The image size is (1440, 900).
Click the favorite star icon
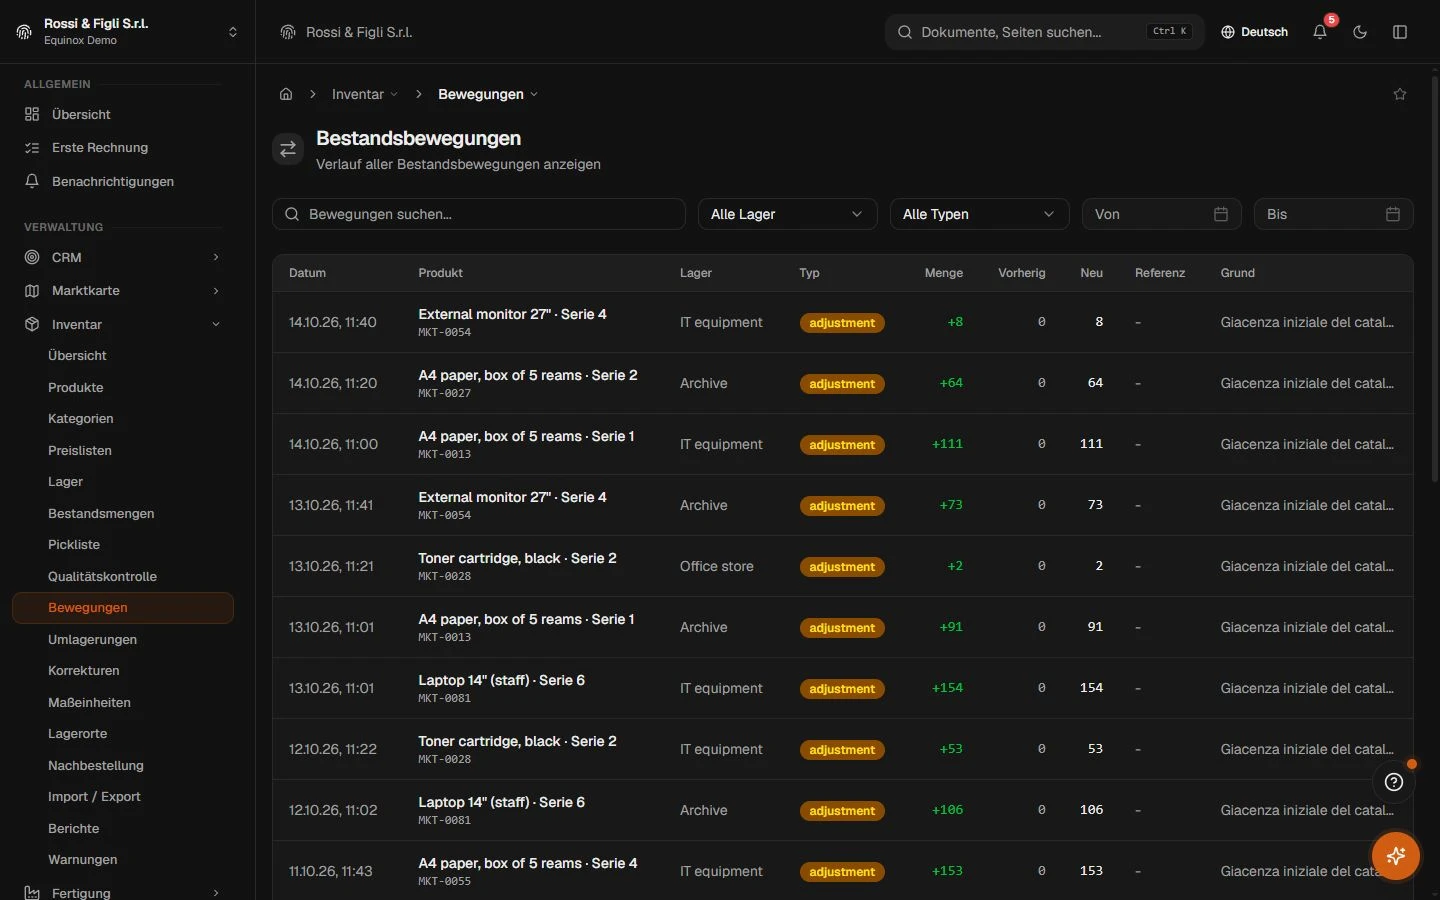[1400, 94]
